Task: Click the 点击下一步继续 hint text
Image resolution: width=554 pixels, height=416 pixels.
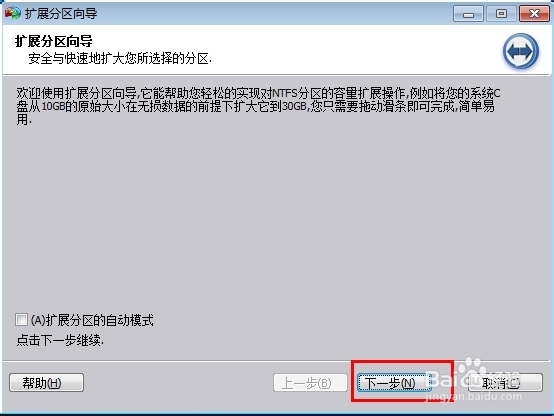Action: click(60, 340)
